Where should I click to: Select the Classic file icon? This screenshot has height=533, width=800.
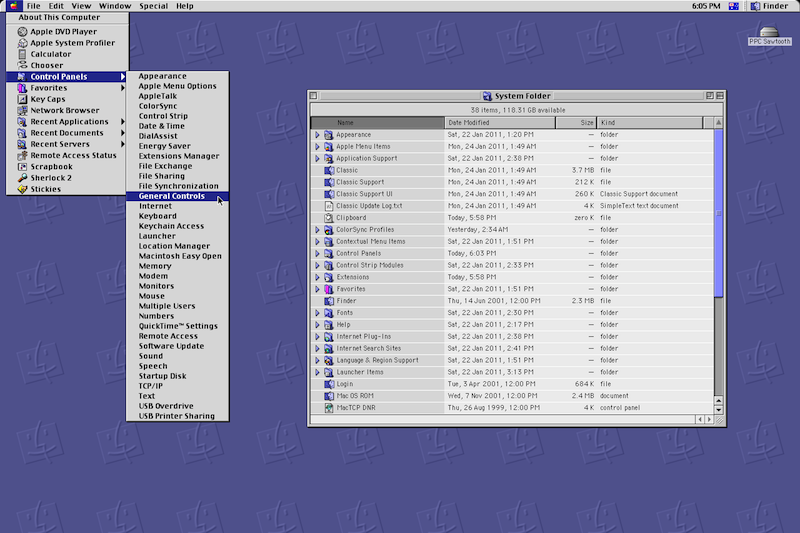[x=329, y=170]
